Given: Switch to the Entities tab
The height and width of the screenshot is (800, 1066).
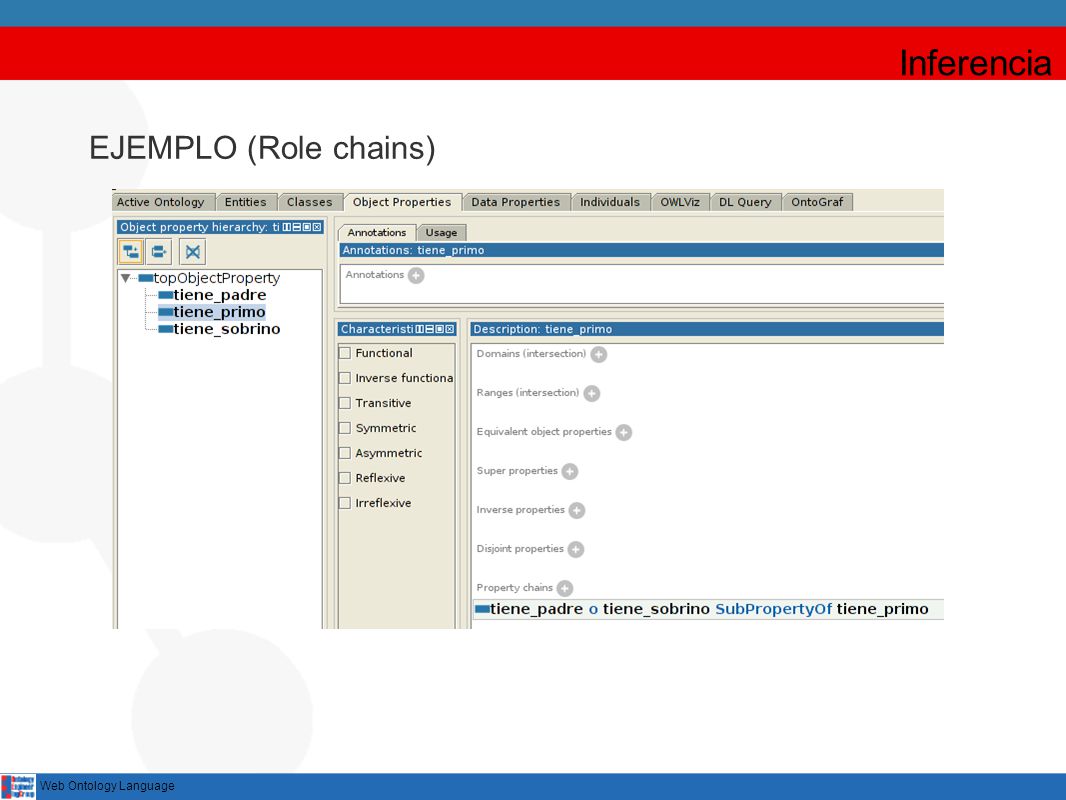Looking at the screenshot, I should (x=245, y=202).
